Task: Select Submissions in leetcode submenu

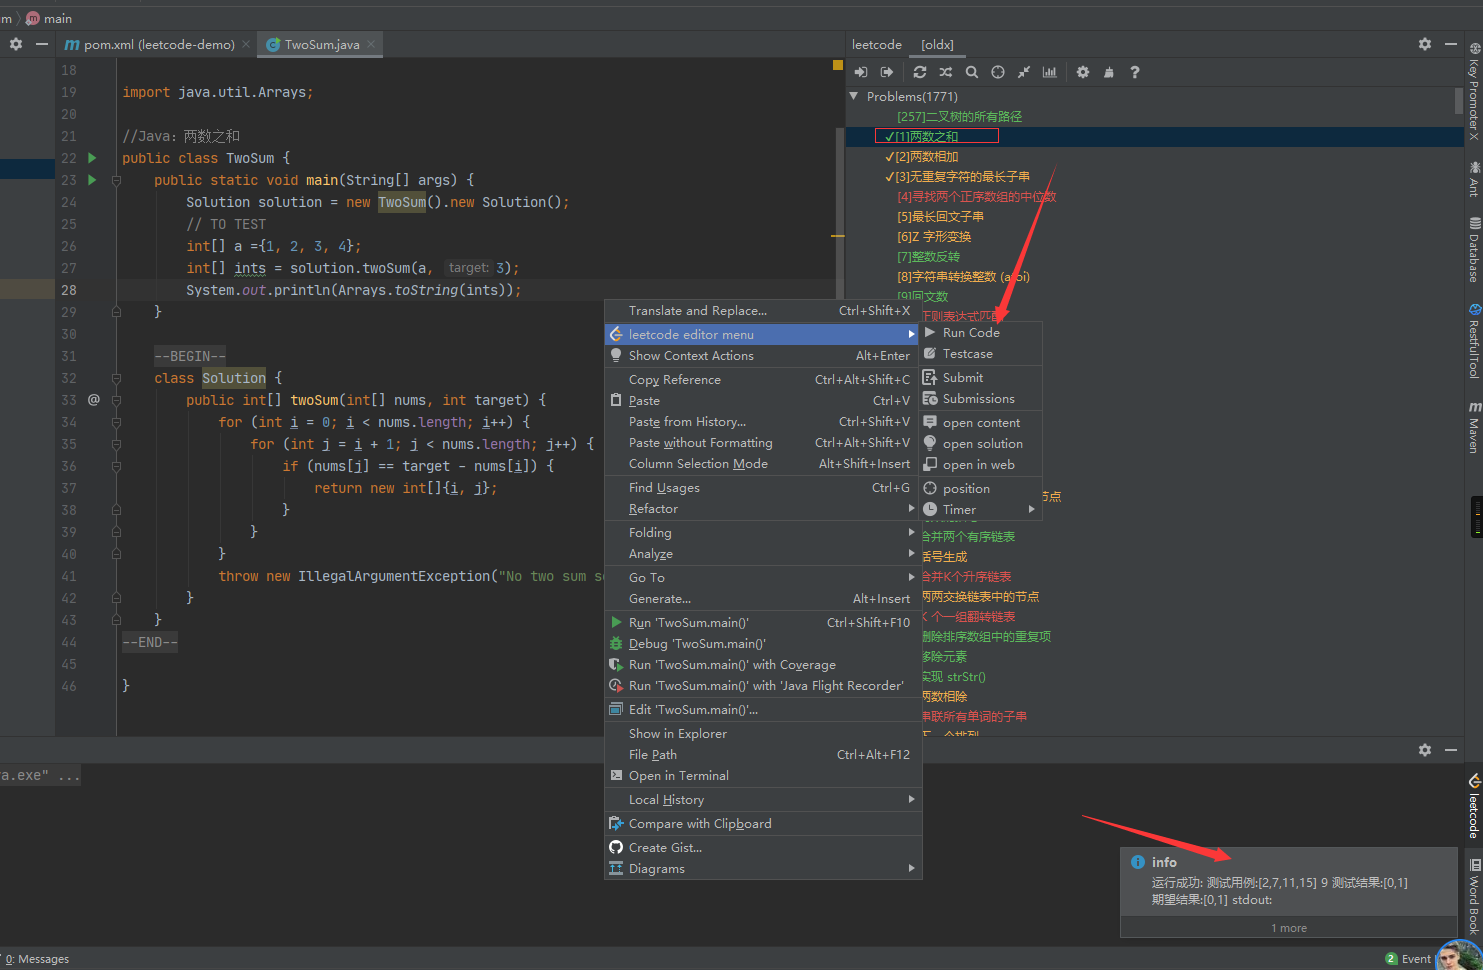Action: [981, 398]
